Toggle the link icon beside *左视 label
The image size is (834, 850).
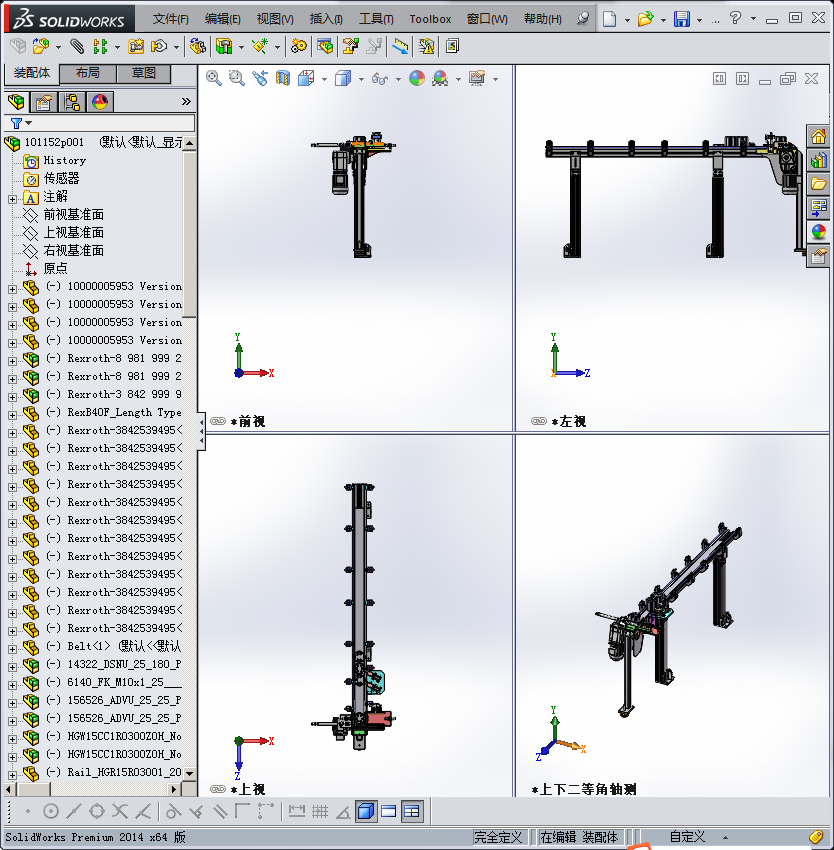pyautogui.click(x=539, y=421)
